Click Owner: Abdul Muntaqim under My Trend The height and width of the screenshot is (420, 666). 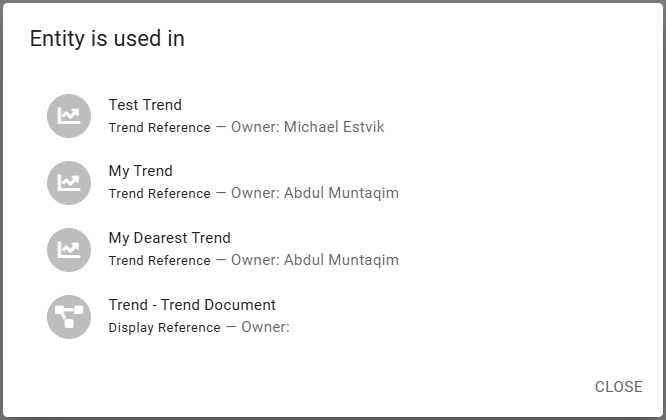314,193
